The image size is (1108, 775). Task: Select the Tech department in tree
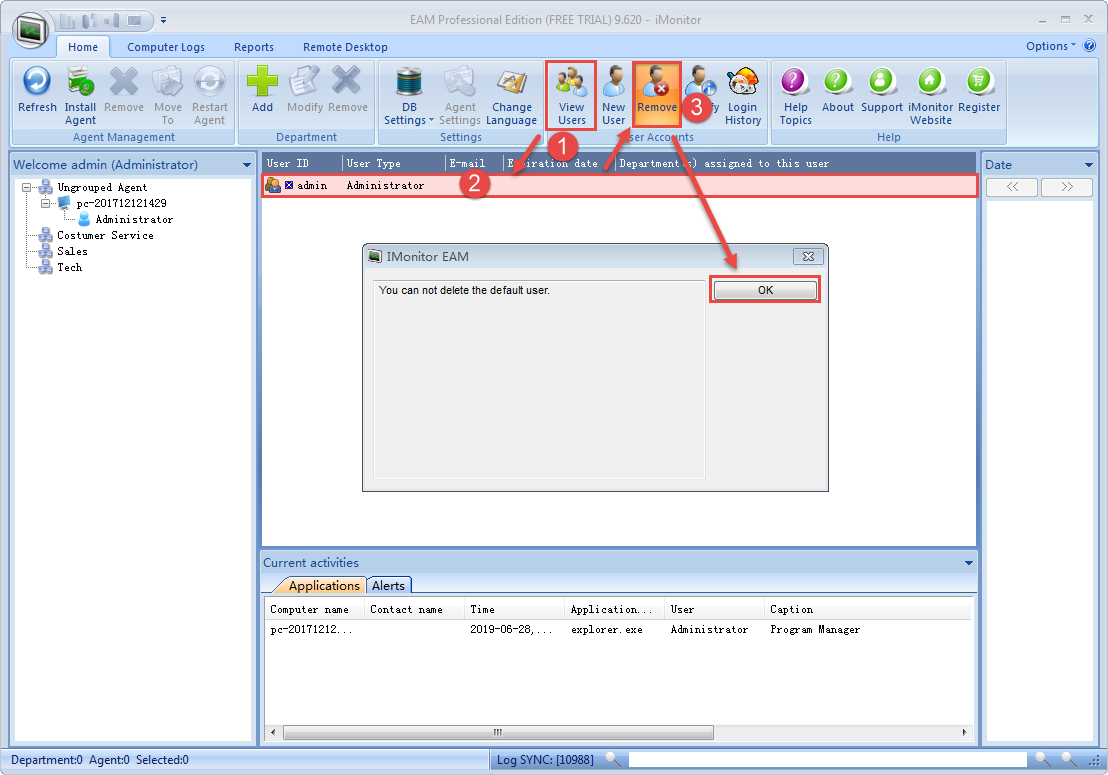pos(69,267)
